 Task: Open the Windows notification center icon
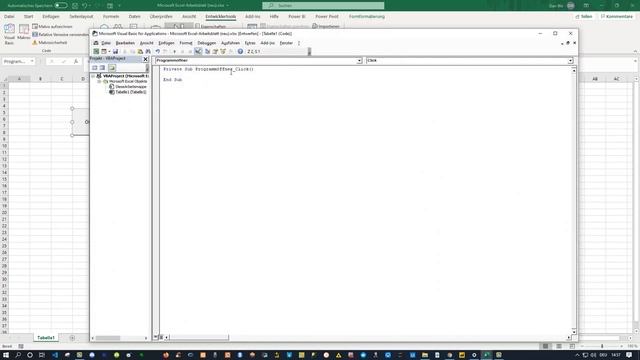(629, 355)
